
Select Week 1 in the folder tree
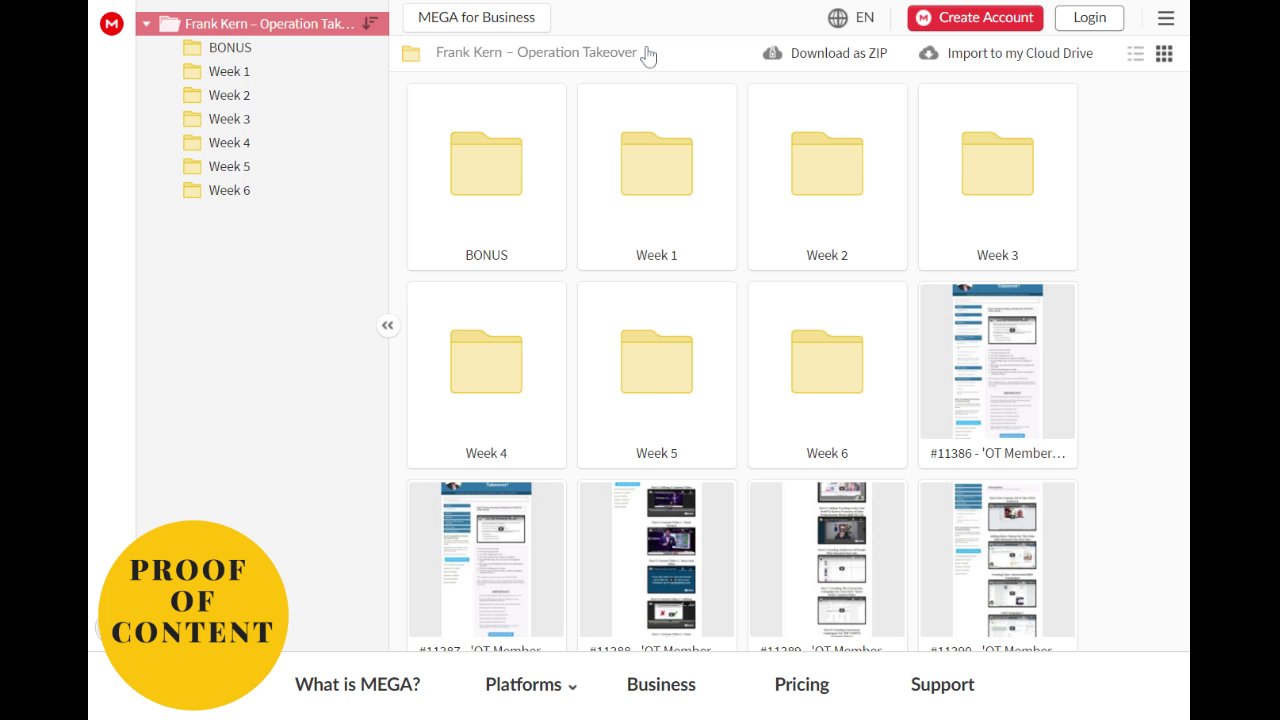(229, 71)
